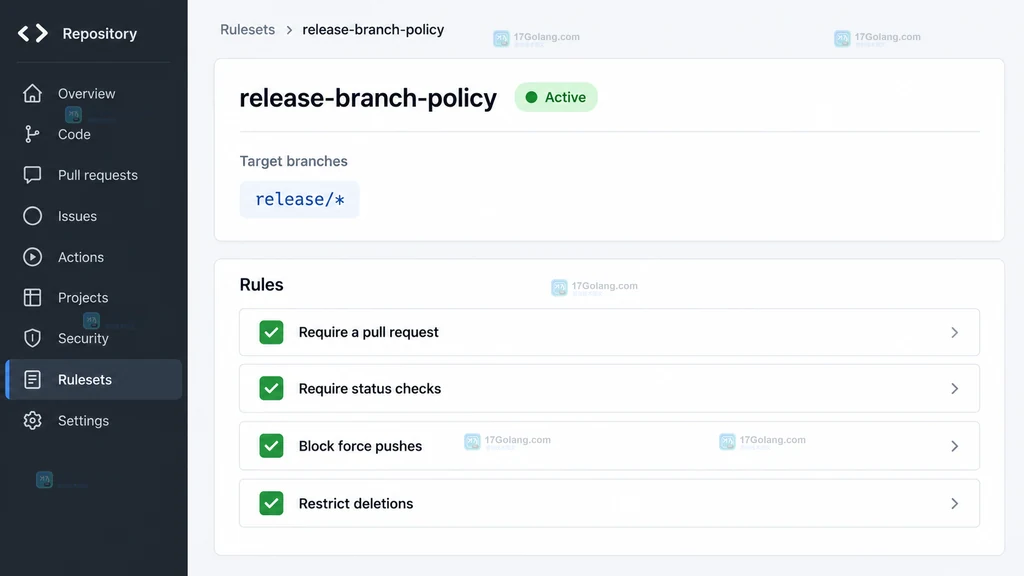Click the release/* target branch tag
Viewport: 1024px width, 576px height.
click(x=299, y=199)
